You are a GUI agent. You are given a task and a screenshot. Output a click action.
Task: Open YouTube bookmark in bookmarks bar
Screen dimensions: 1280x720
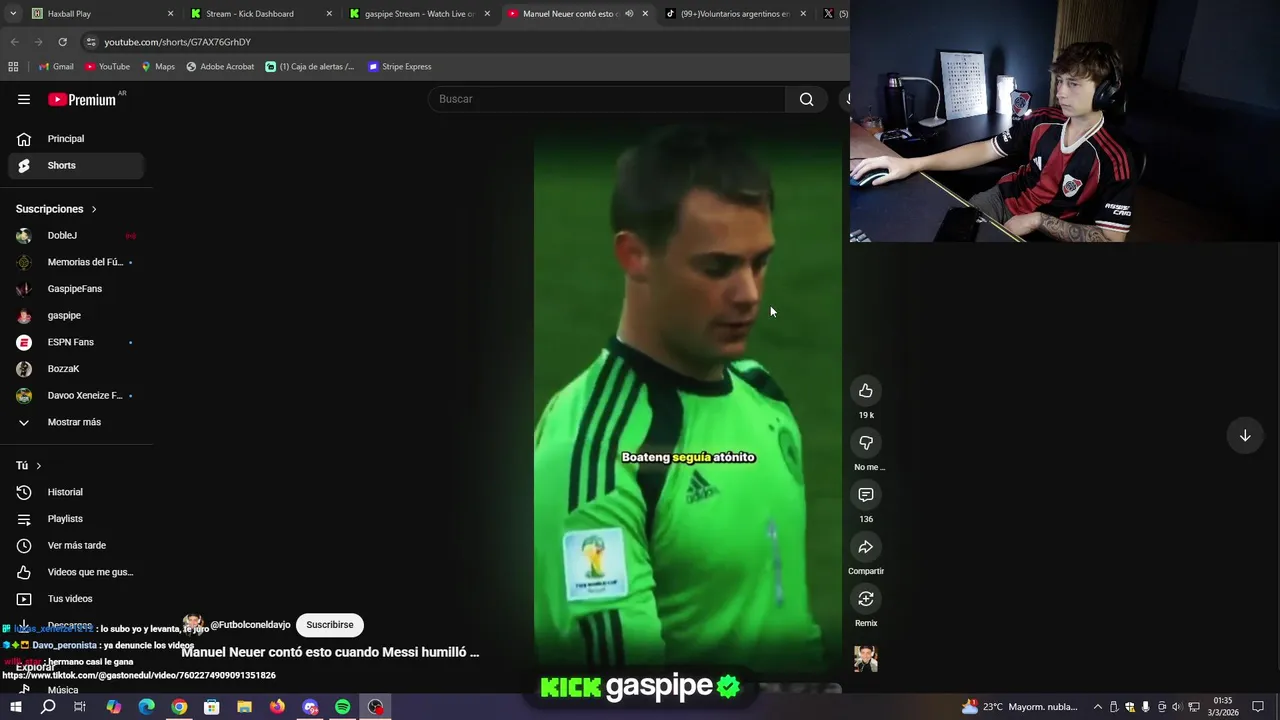(107, 67)
